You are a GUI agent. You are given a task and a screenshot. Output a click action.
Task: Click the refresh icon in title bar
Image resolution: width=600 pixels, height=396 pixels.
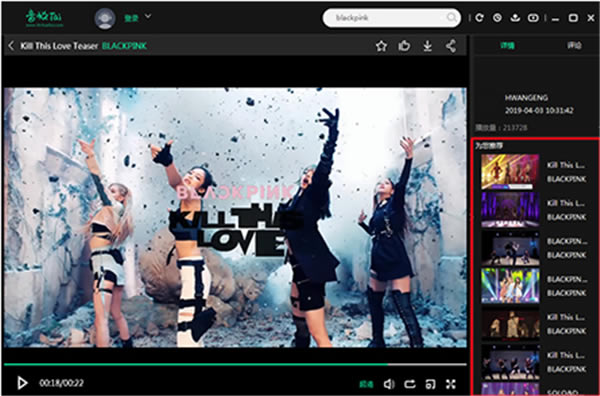tap(479, 18)
